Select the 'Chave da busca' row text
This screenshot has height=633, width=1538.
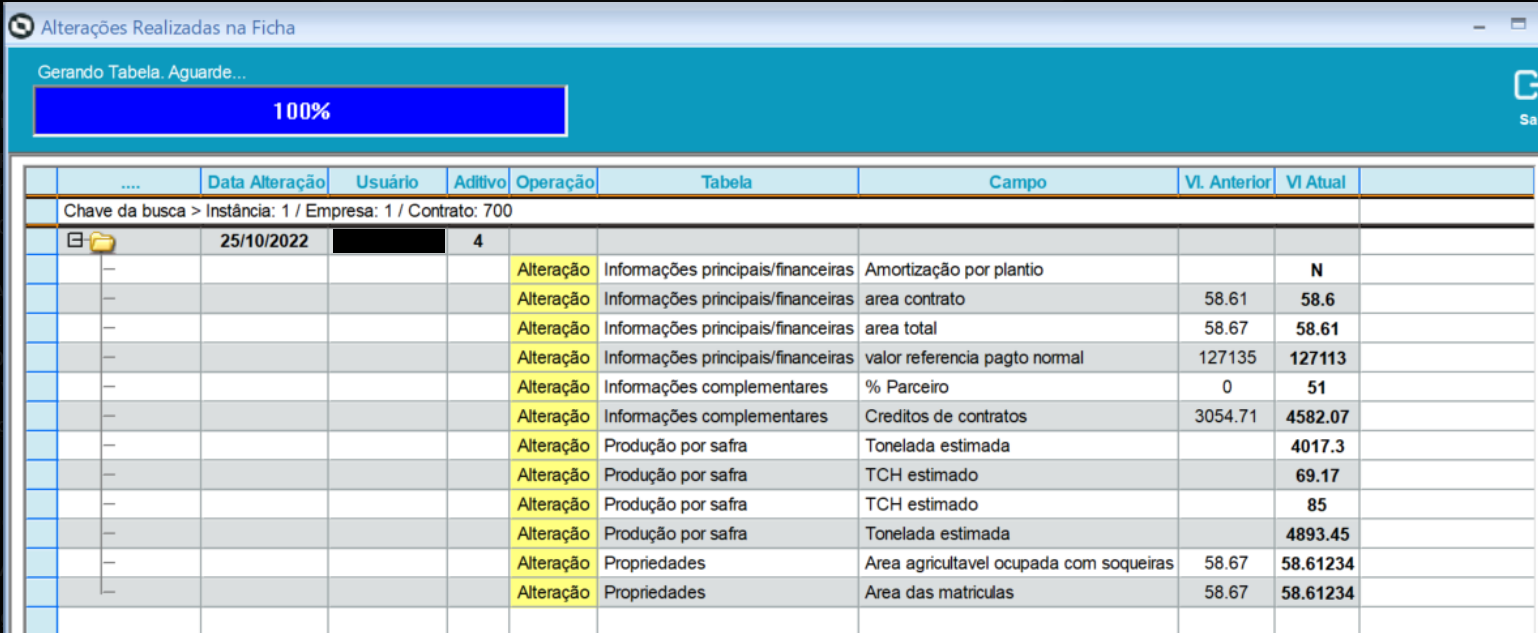288,211
